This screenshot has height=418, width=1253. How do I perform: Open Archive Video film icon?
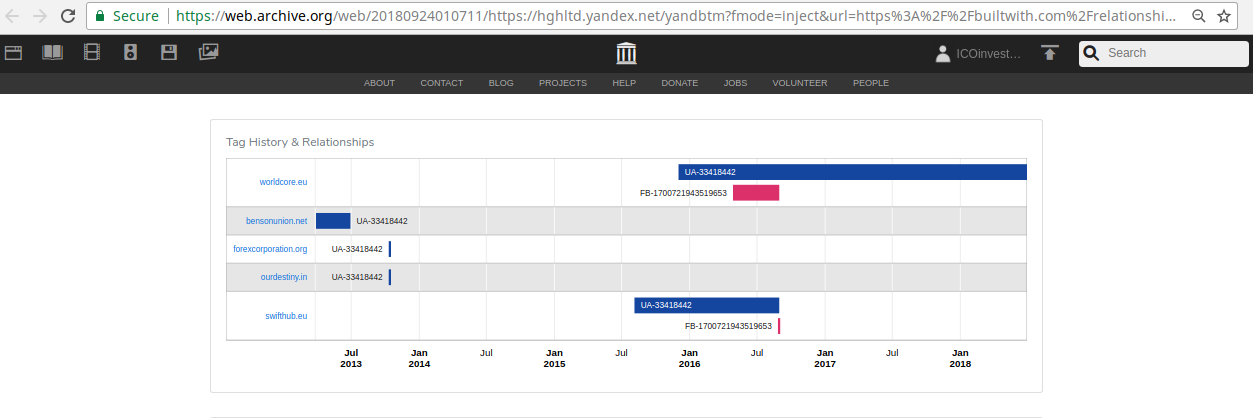(92, 53)
